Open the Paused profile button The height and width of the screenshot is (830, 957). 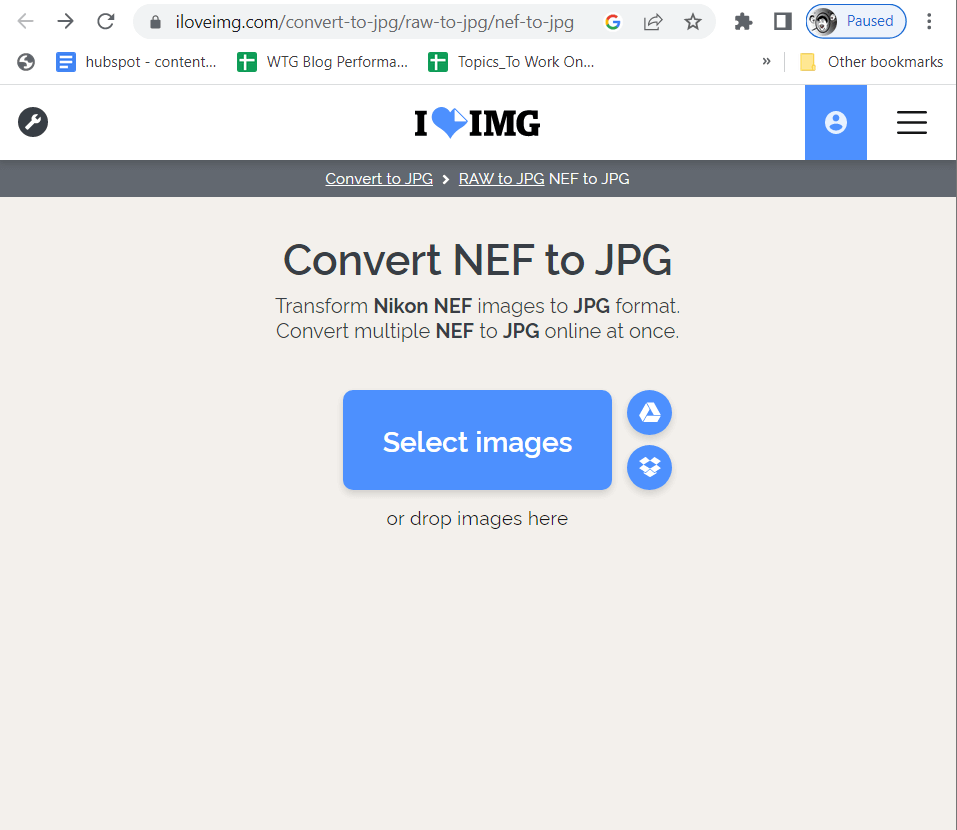[856, 21]
